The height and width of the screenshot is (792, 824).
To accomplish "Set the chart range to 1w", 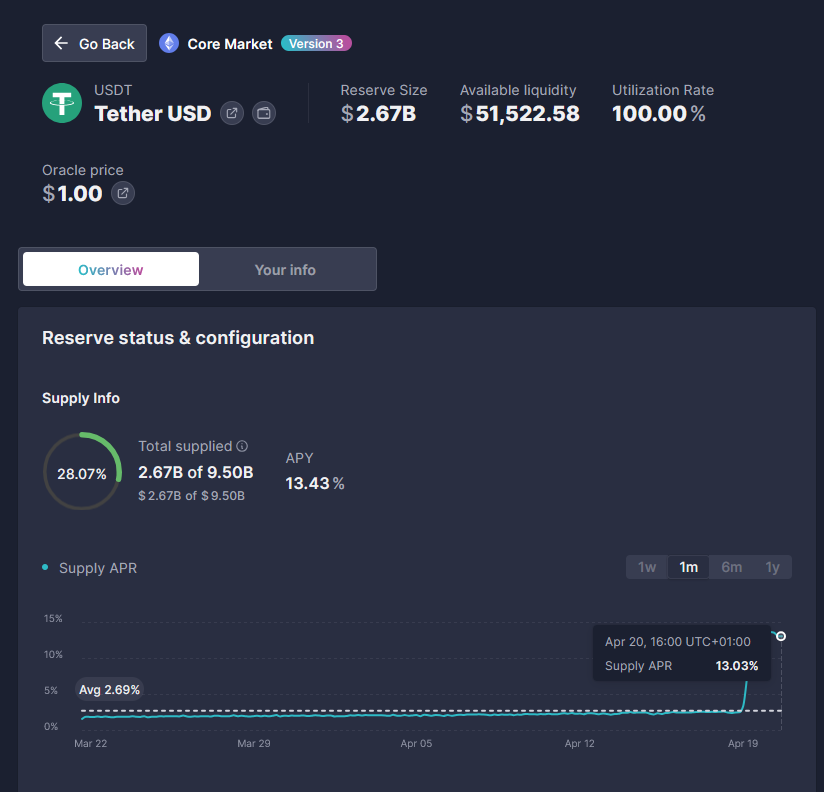I will [647, 567].
